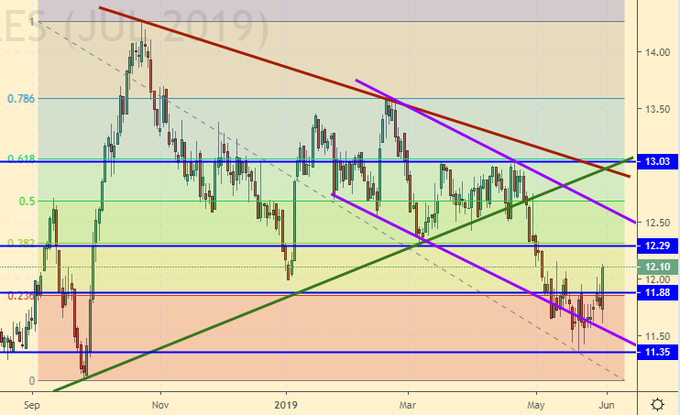Click the 13.03 blue price label

pos(657,161)
